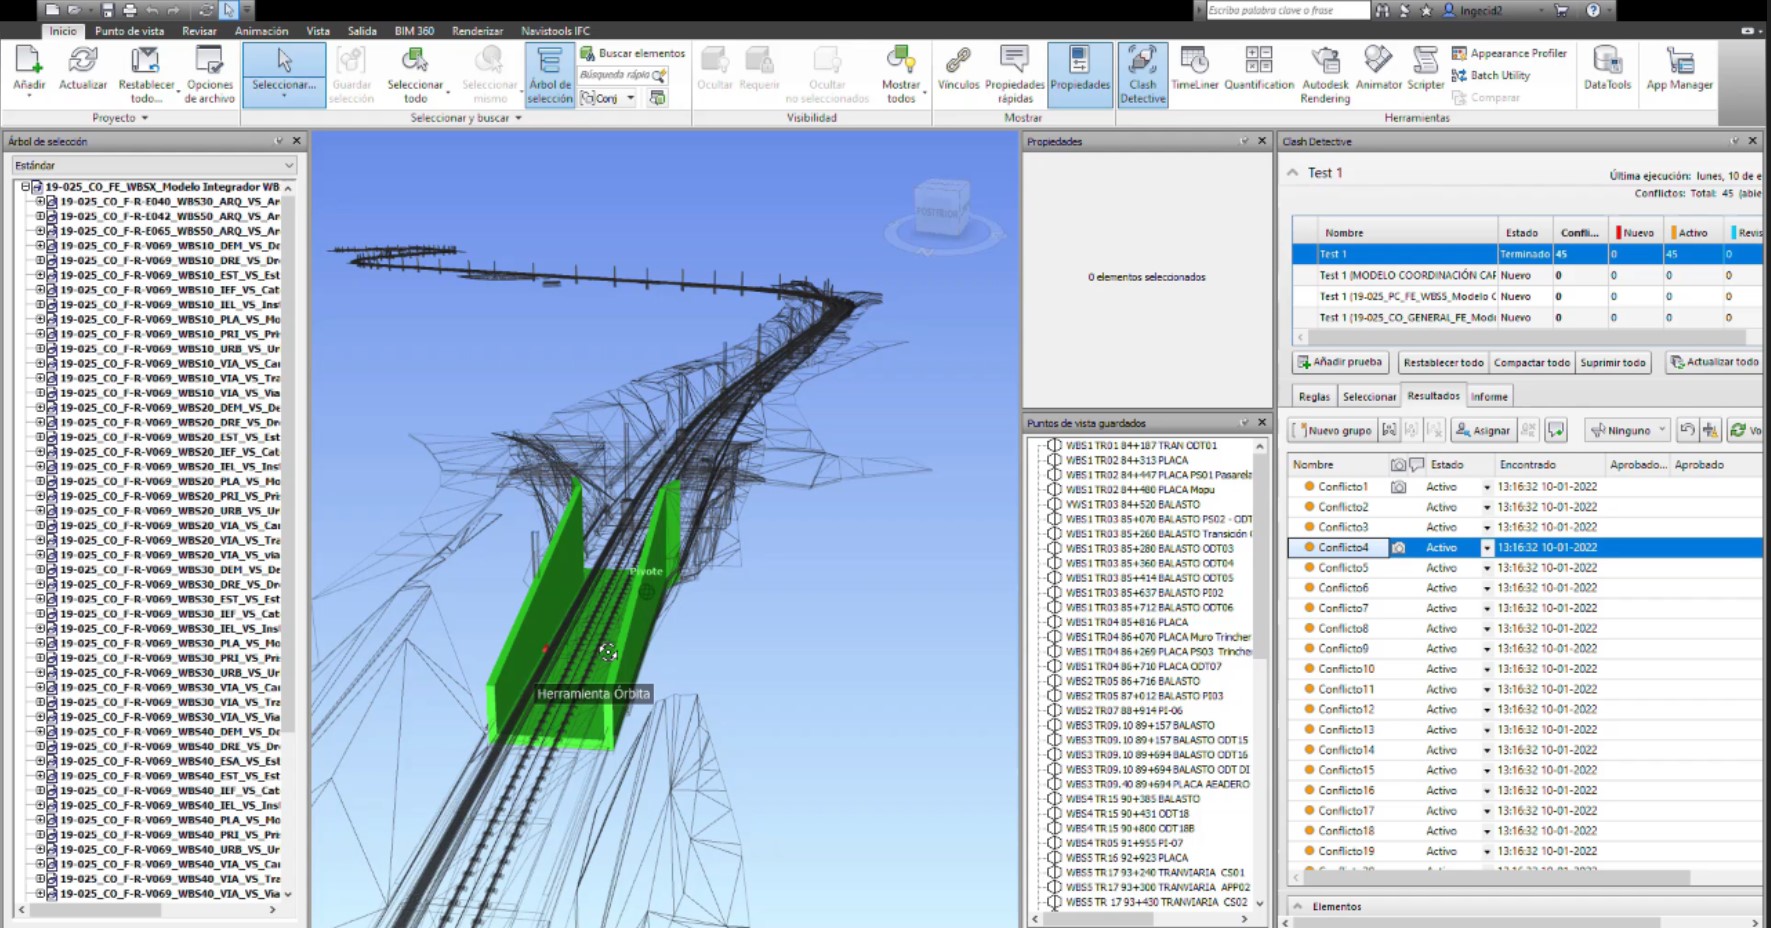Collapse the Test 1 section chevron
The width and height of the screenshot is (1771, 928).
click(x=1293, y=173)
